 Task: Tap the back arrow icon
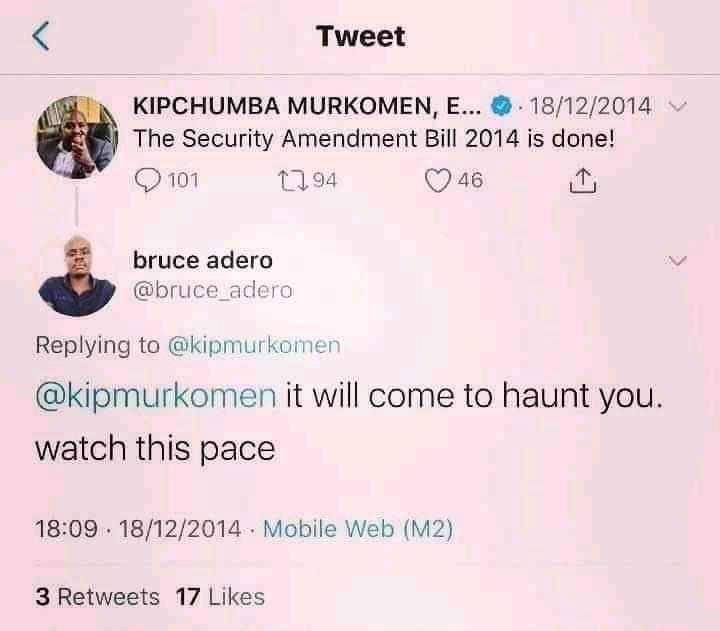click(x=41, y=35)
